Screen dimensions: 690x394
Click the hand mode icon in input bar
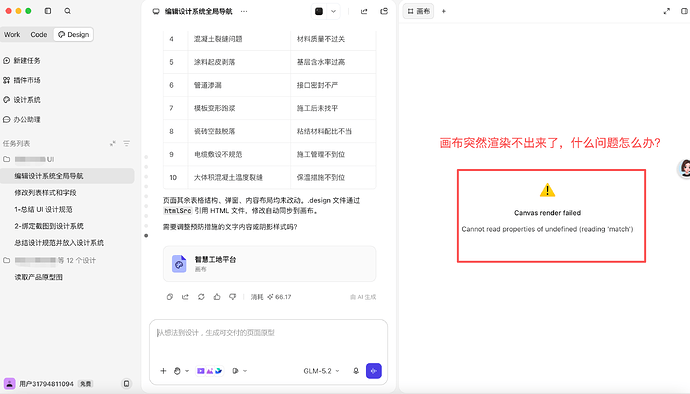click(x=177, y=371)
